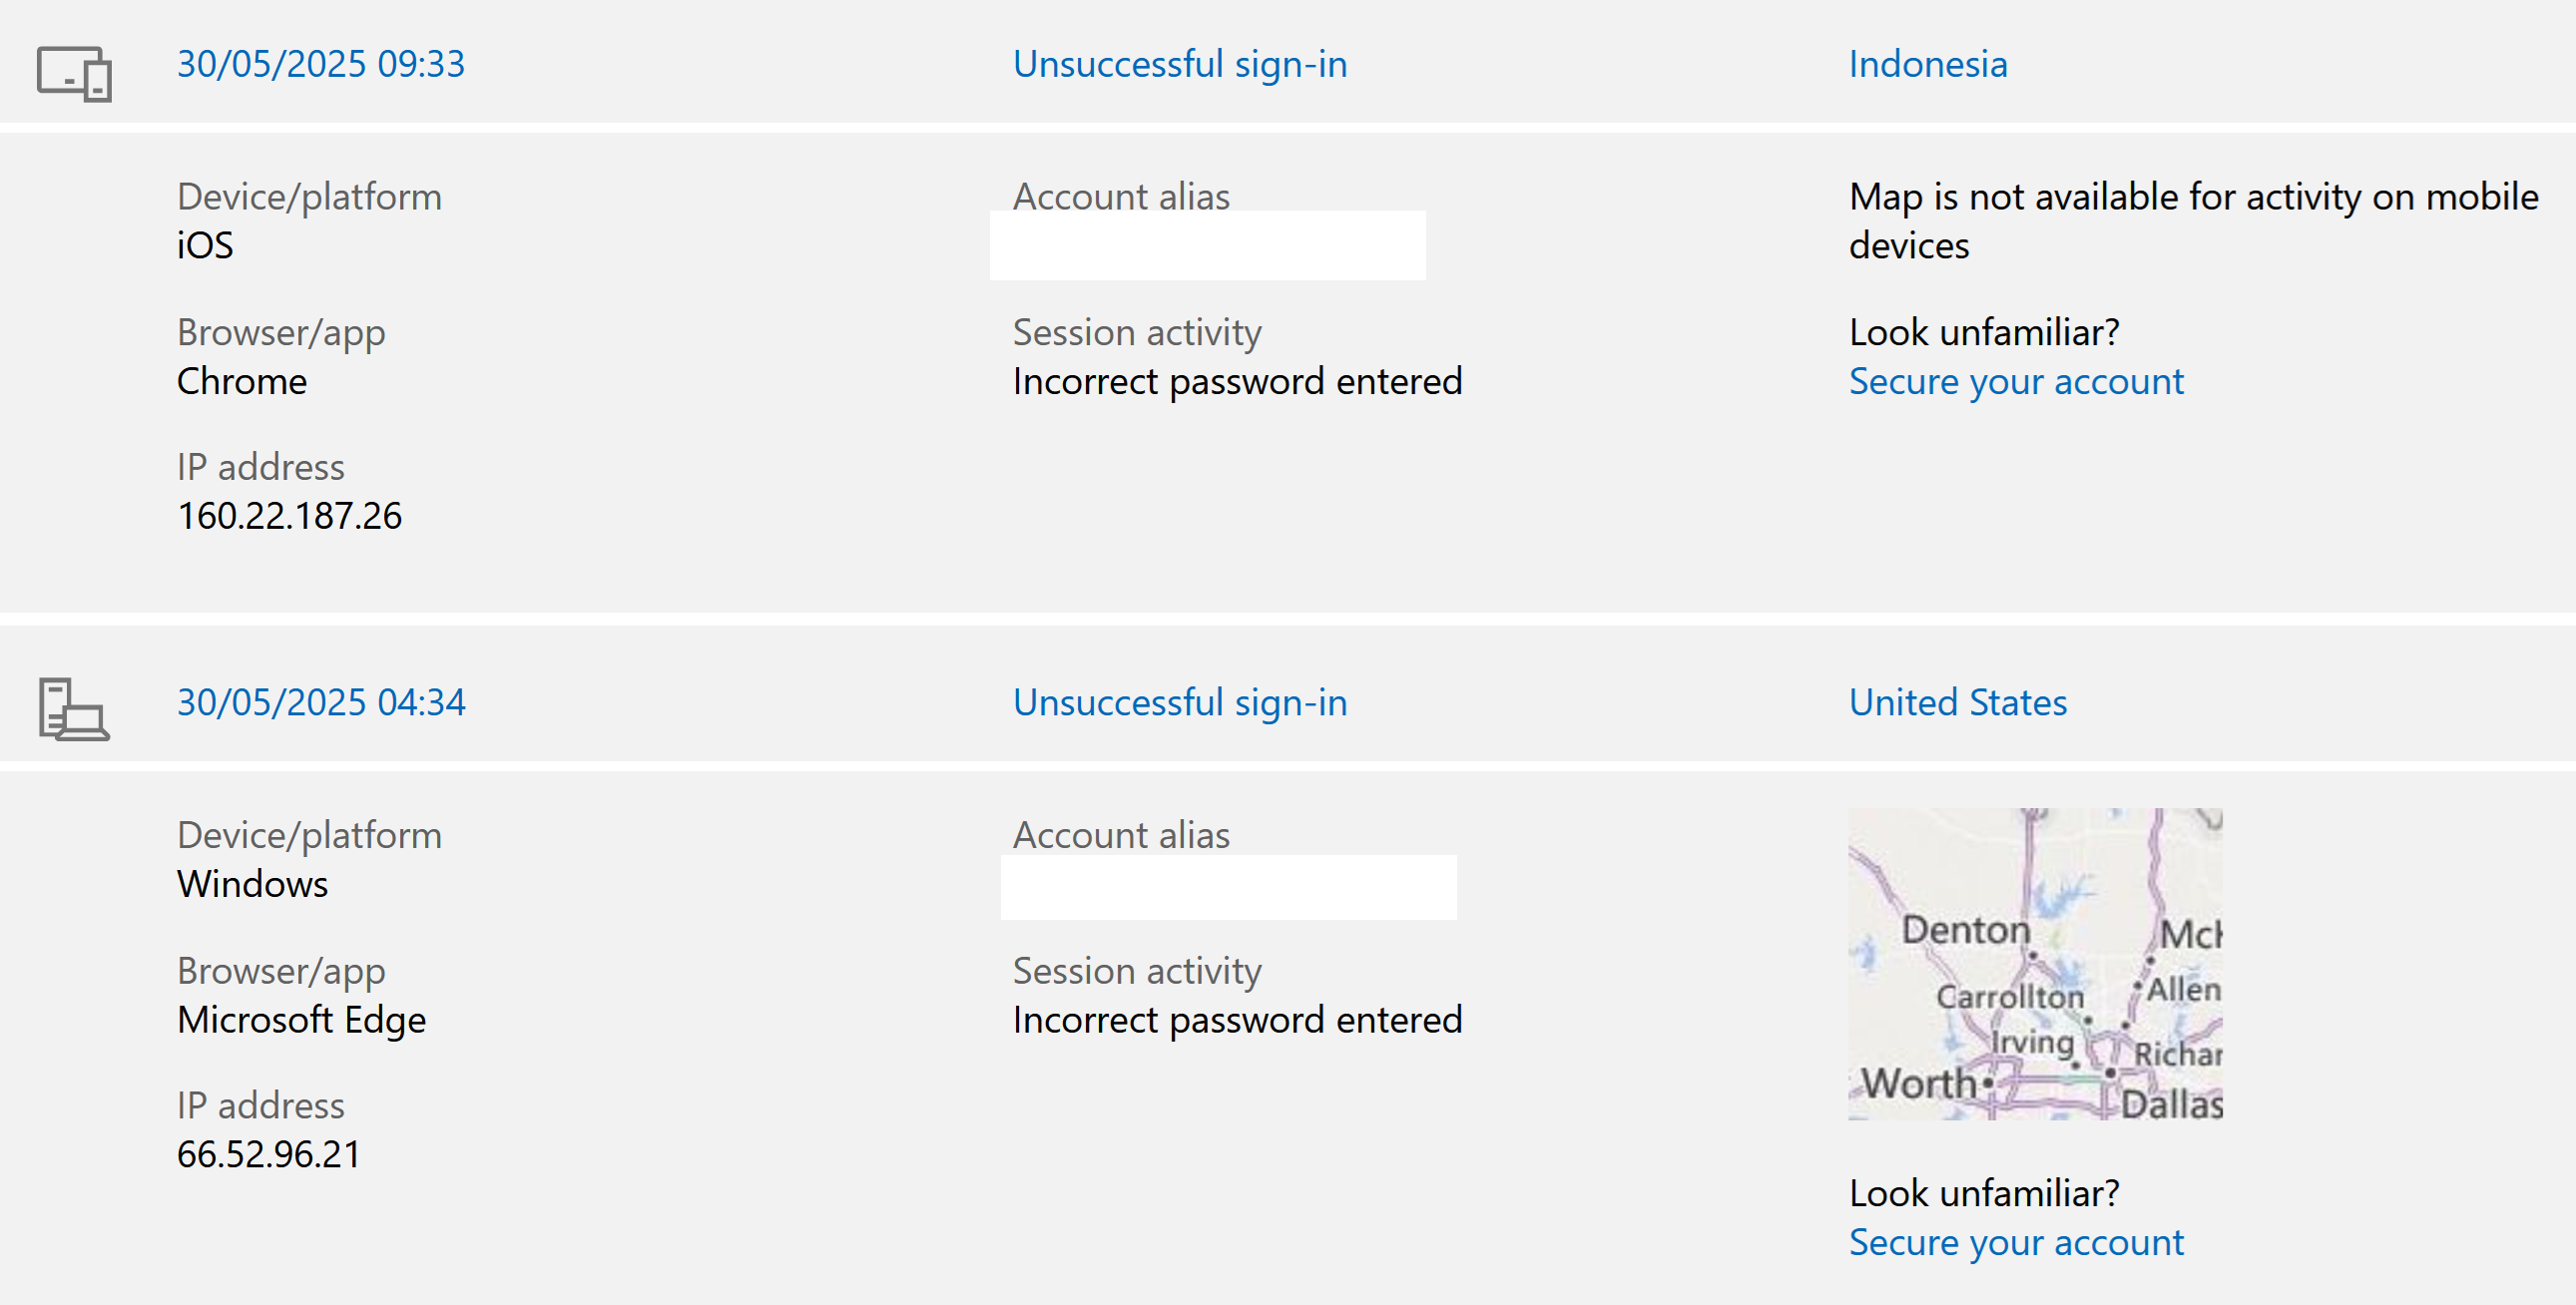Click the Dallas area map thumbnail
This screenshot has height=1305, width=2576.
2035,964
